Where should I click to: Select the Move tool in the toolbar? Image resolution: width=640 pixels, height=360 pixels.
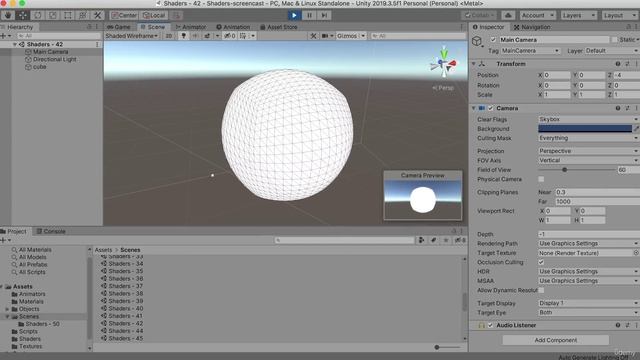23,16
